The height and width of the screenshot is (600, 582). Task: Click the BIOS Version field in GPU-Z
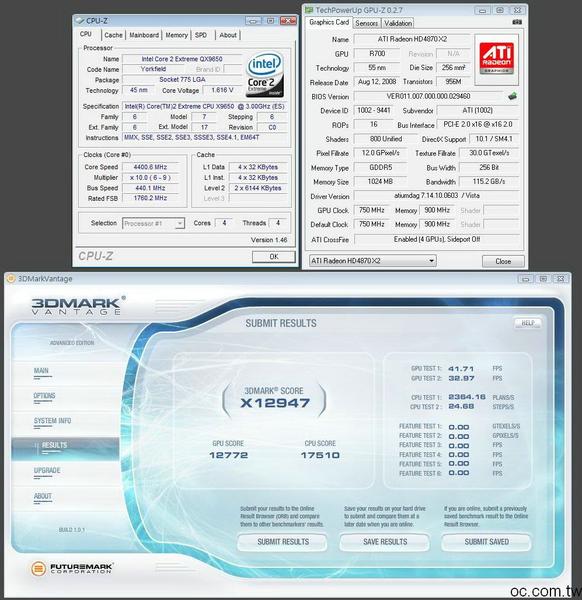point(428,96)
